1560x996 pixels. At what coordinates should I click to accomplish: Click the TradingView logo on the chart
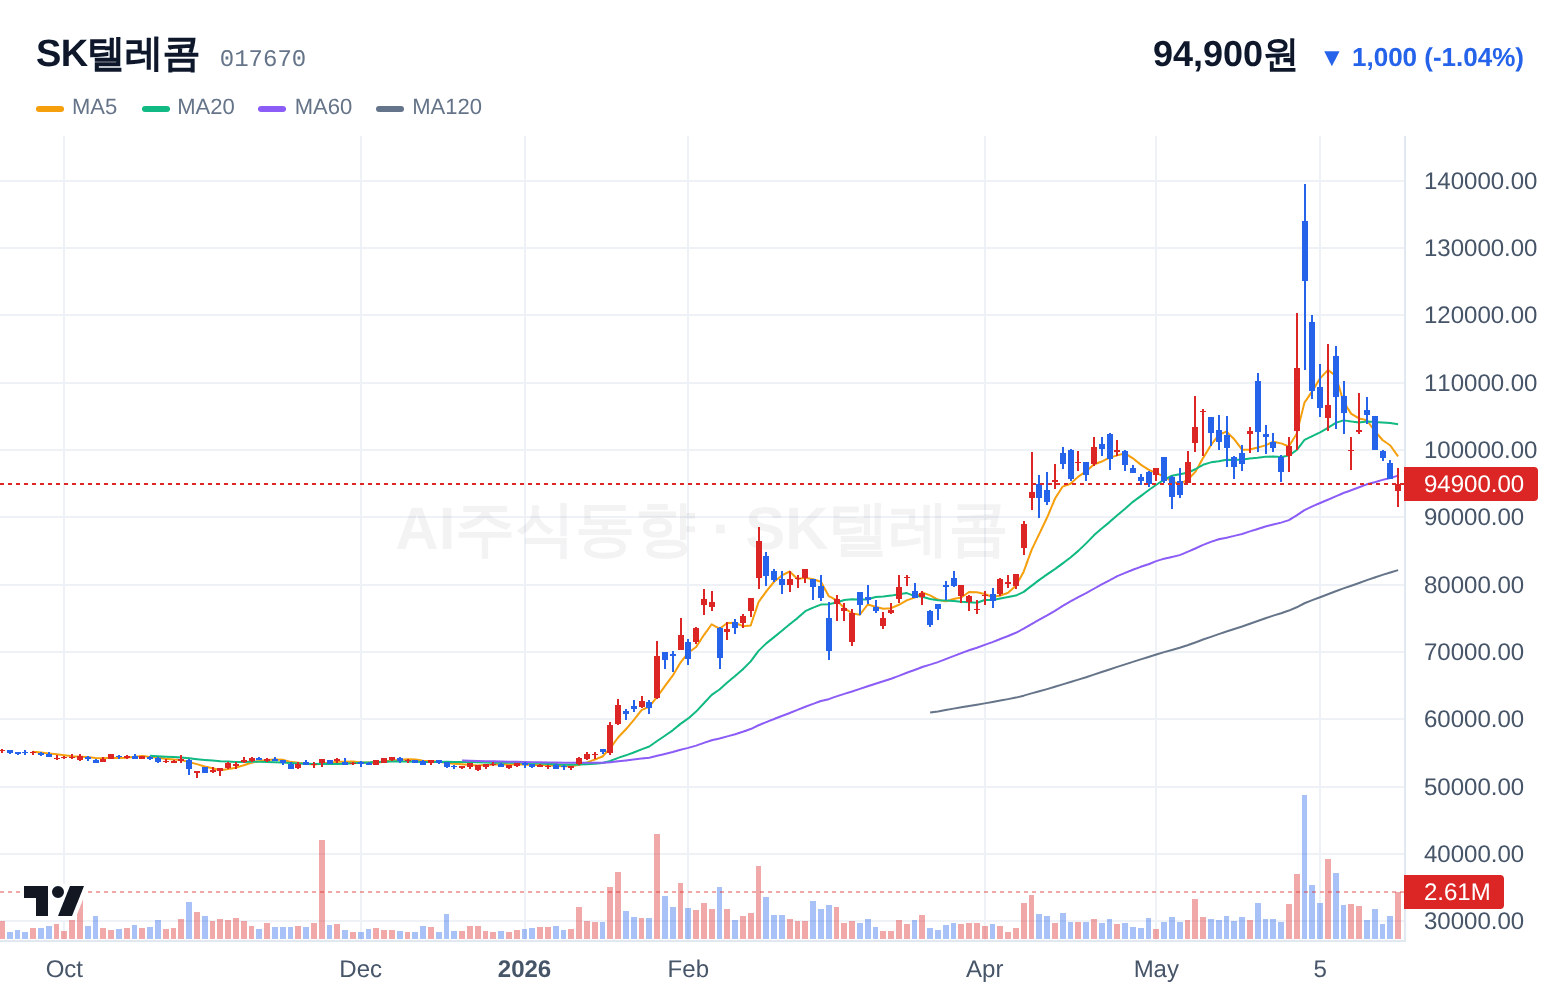pyautogui.click(x=53, y=900)
